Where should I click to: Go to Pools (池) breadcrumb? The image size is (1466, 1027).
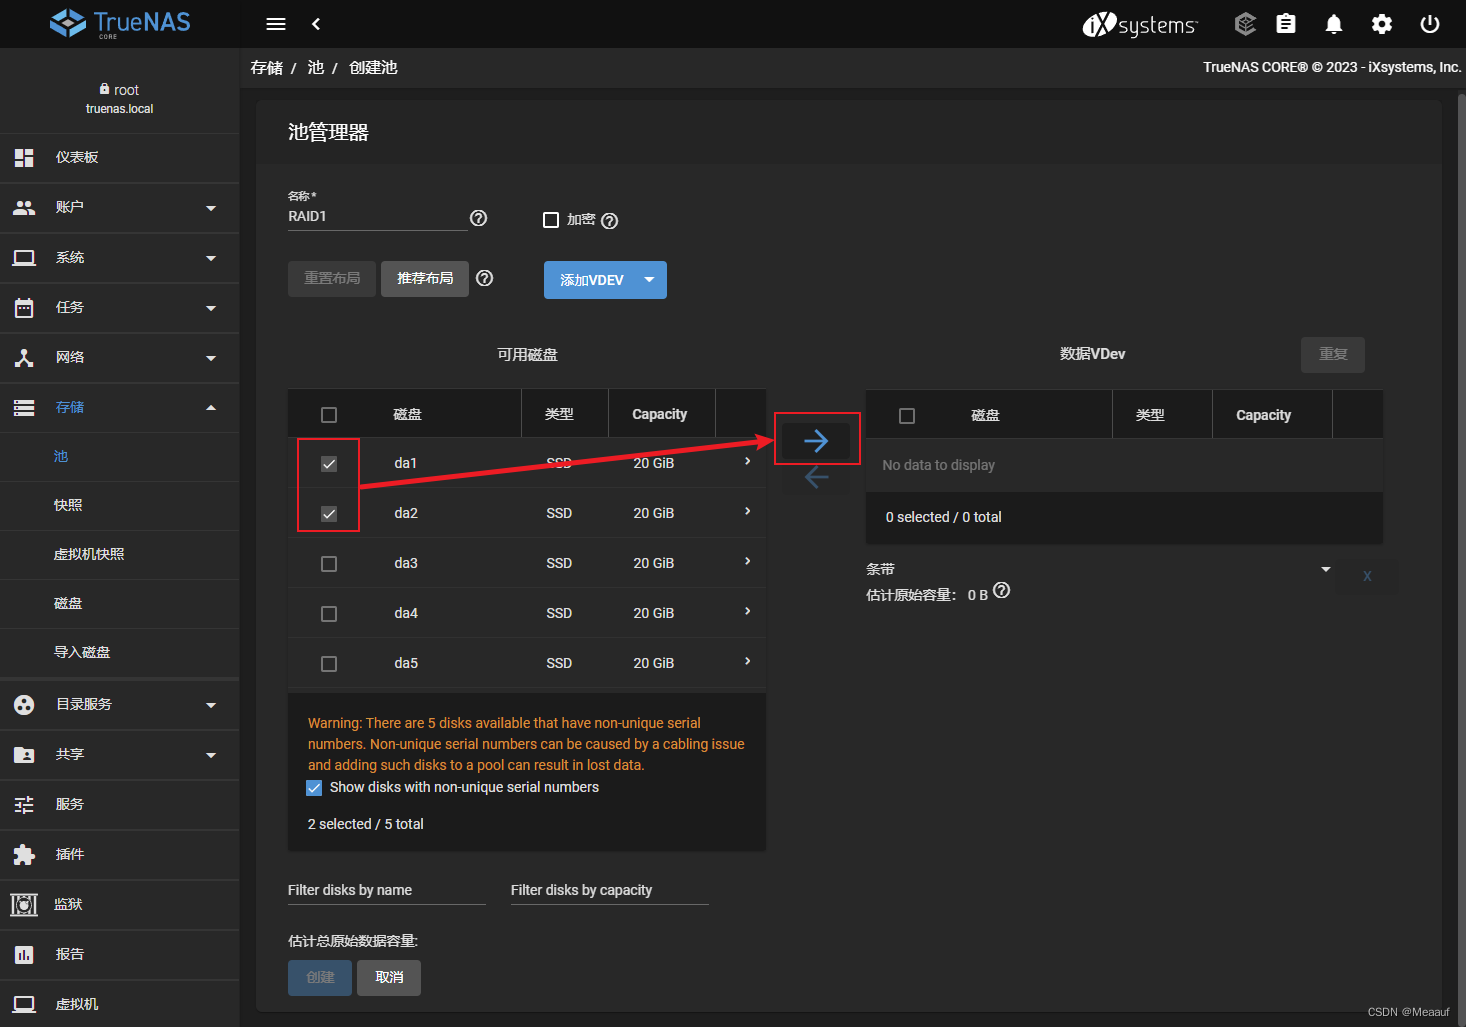click(316, 68)
